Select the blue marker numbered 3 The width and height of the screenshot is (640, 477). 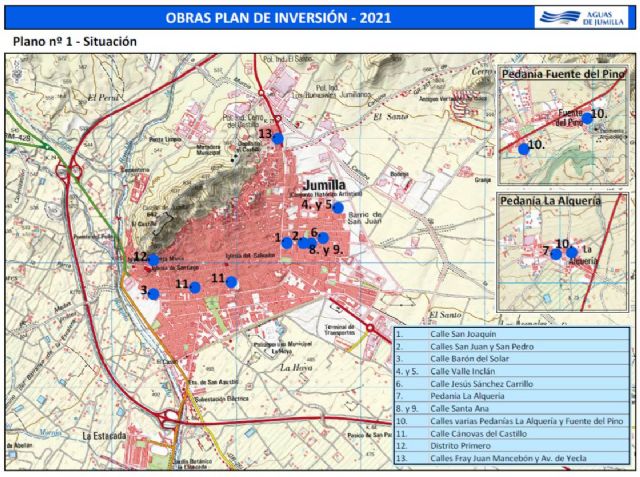(153, 294)
